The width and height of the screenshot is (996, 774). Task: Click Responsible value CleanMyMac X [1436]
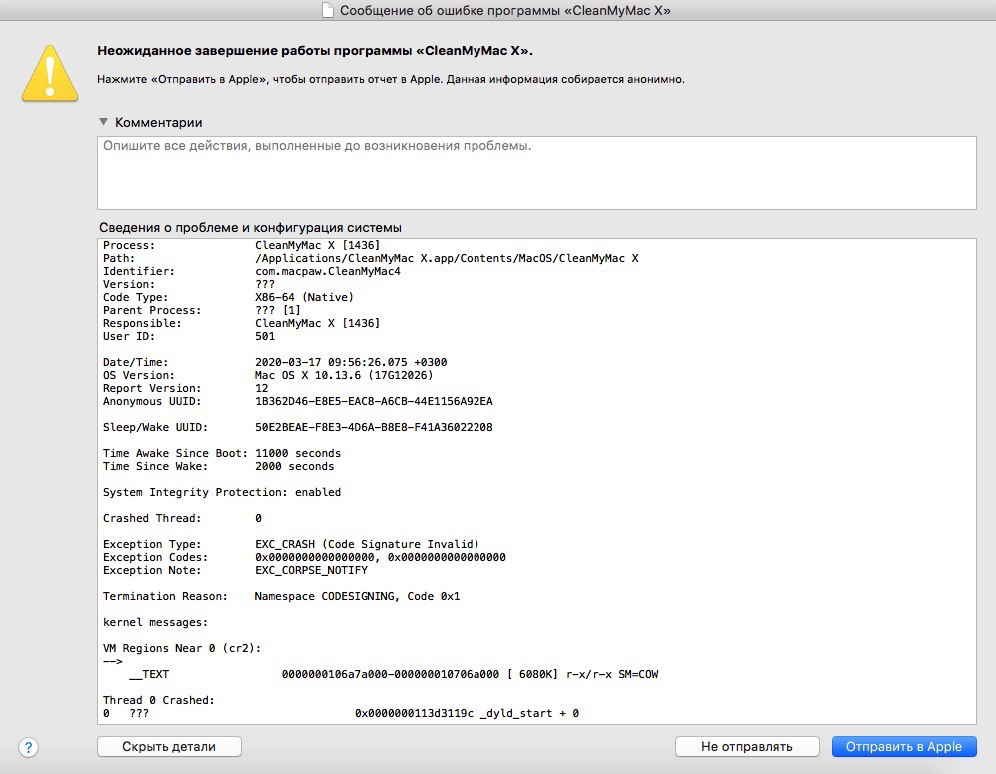tap(317, 323)
